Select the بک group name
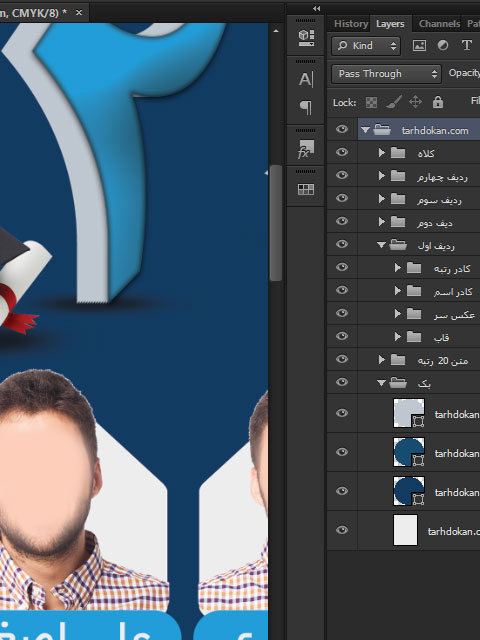The width and height of the screenshot is (480, 640). point(424,384)
